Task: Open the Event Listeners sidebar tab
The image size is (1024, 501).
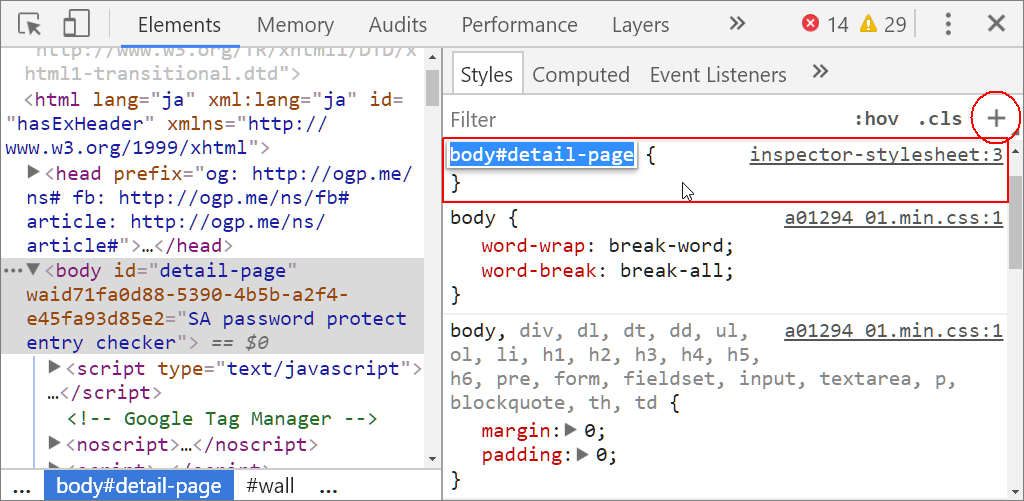Action: tap(718, 74)
